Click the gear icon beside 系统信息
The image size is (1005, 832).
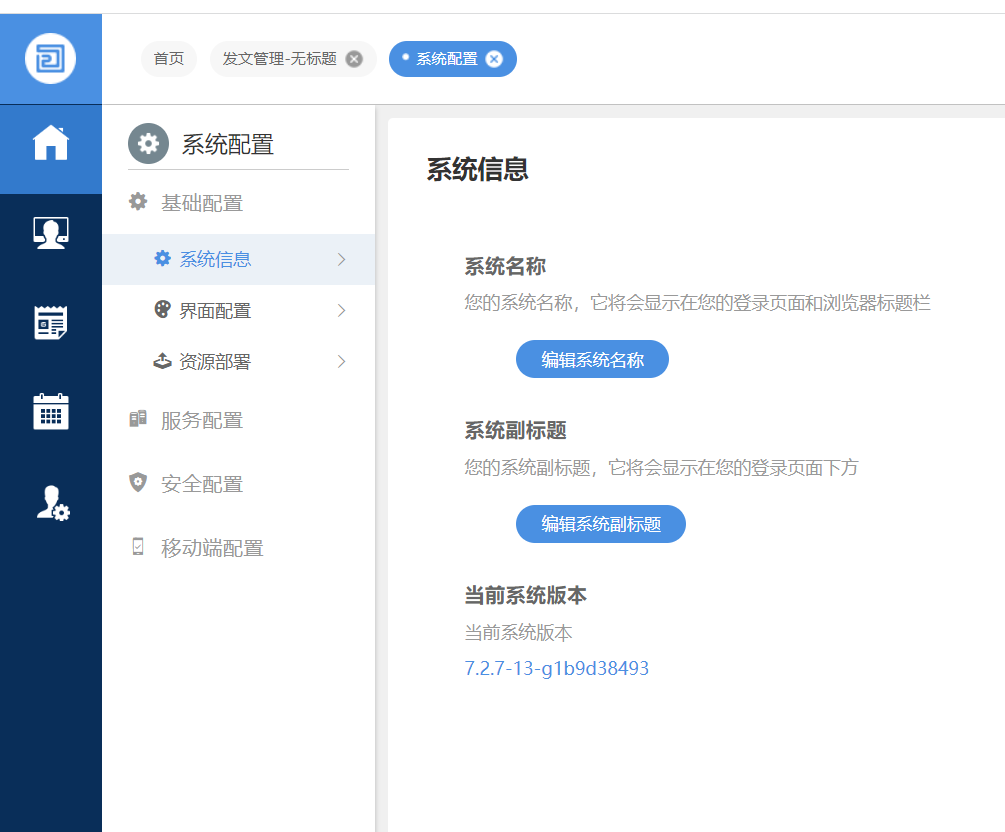pos(163,258)
